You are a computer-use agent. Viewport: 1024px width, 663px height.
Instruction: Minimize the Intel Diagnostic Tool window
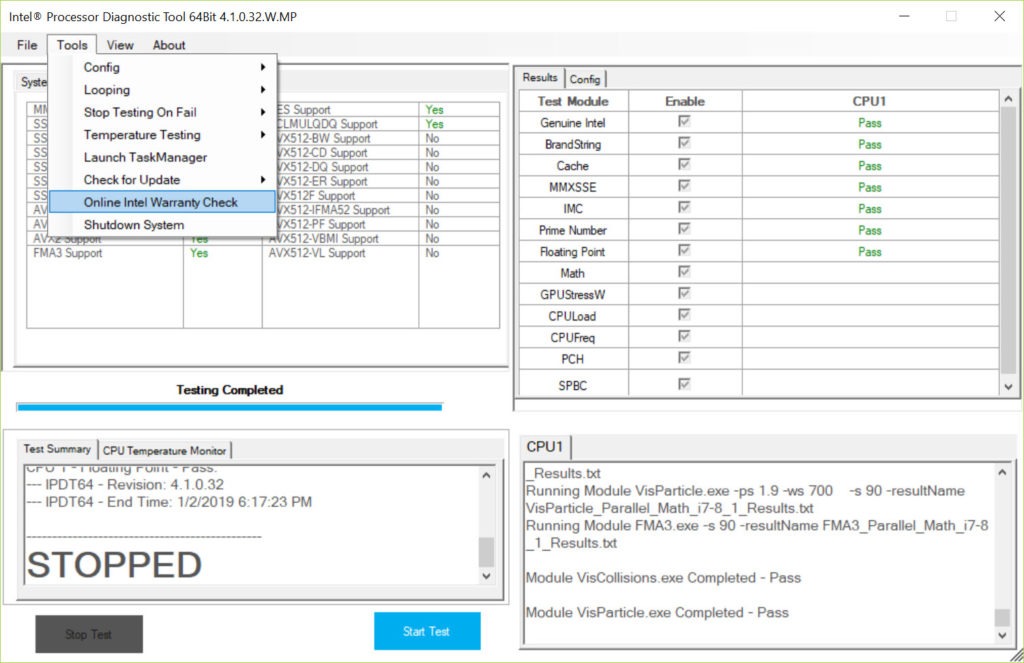(x=904, y=16)
